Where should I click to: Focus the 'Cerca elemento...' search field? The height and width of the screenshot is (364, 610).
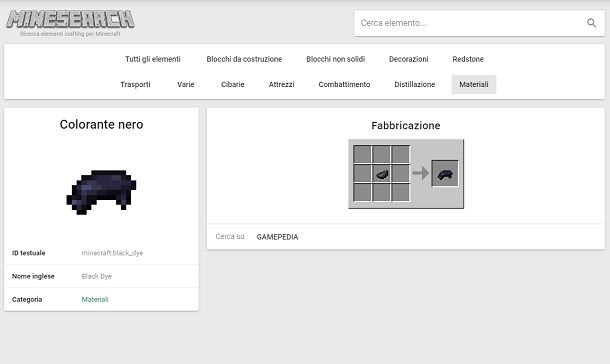tap(479, 23)
